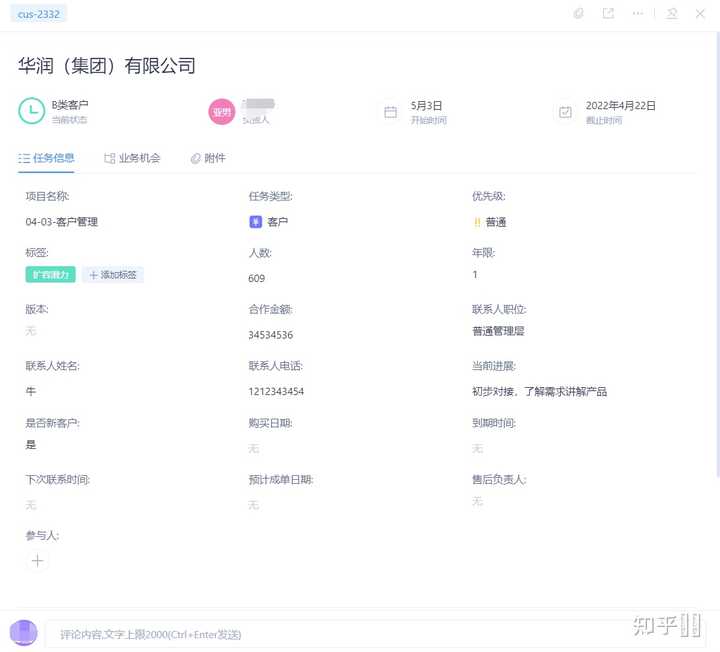Screen dimensions: 720x652
Task: Click the vertical scrollbar on right
Action: [717, 255]
